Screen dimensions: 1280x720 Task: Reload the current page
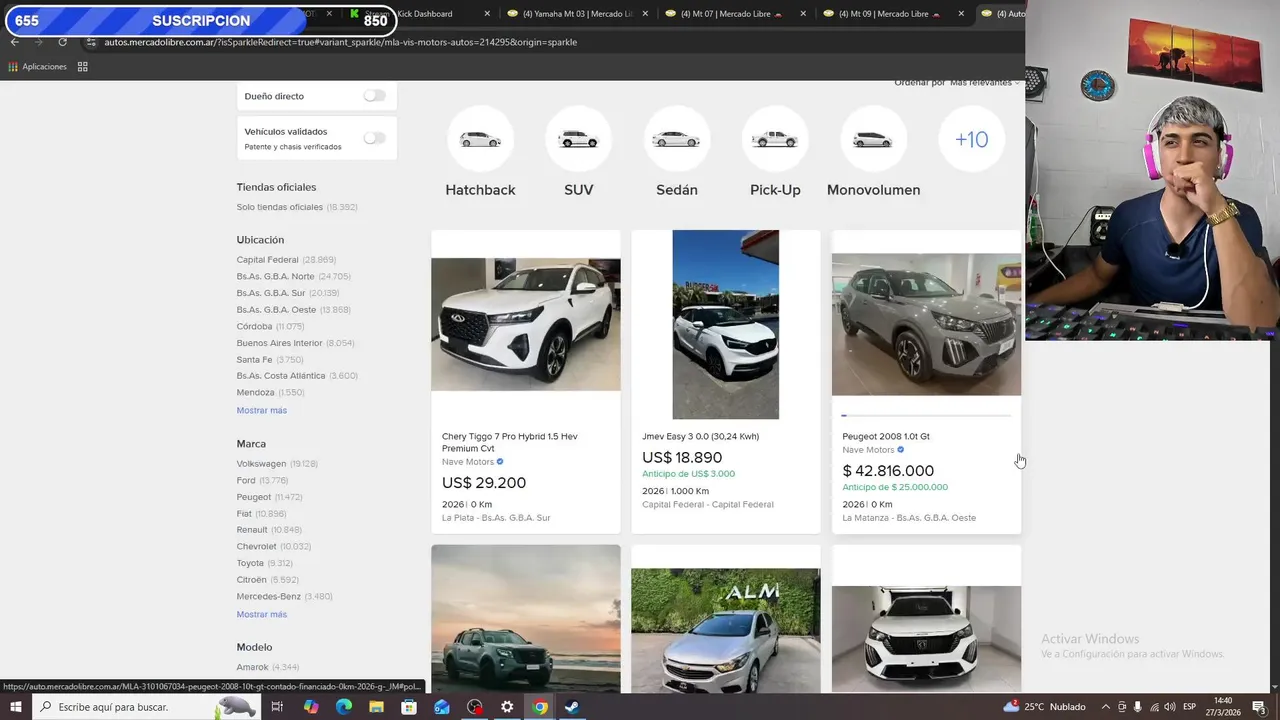point(62,42)
